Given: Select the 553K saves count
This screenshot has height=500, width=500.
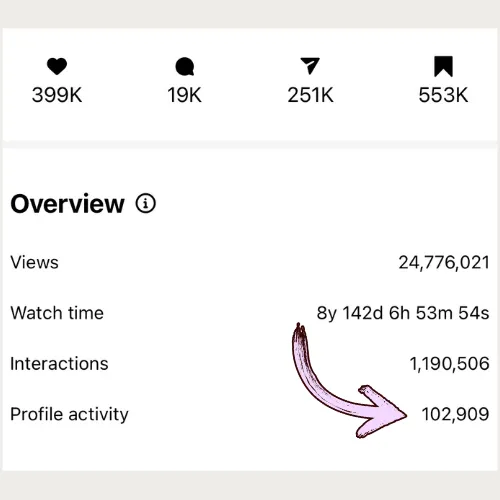Looking at the screenshot, I should click(443, 95).
